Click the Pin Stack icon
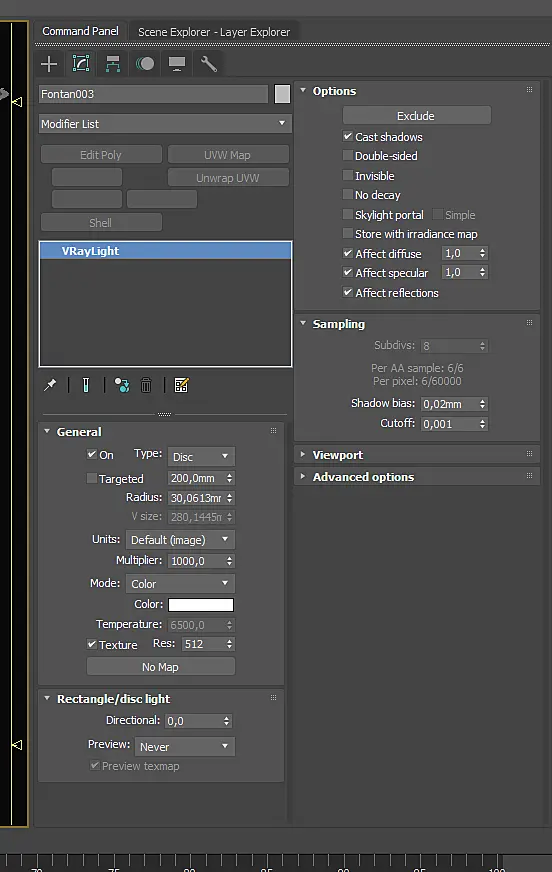This screenshot has height=872, width=552. click(x=50, y=385)
